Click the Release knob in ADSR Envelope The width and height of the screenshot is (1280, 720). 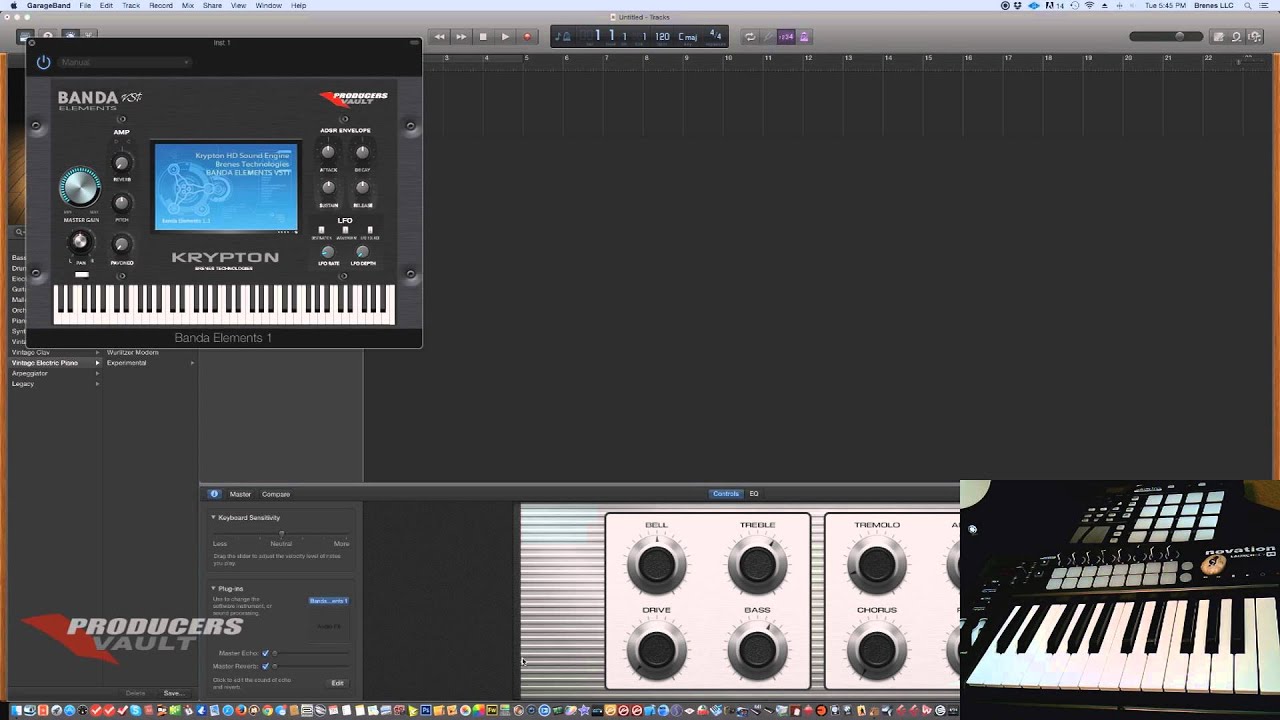(x=362, y=188)
